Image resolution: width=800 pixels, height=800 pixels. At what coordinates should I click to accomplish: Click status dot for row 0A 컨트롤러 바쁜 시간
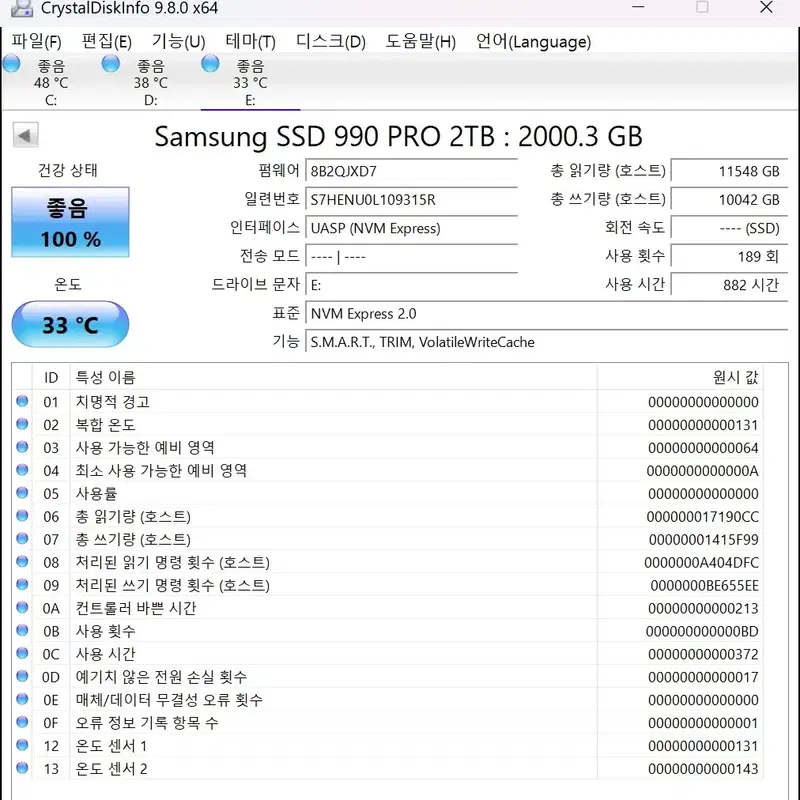tap(22, 608)
